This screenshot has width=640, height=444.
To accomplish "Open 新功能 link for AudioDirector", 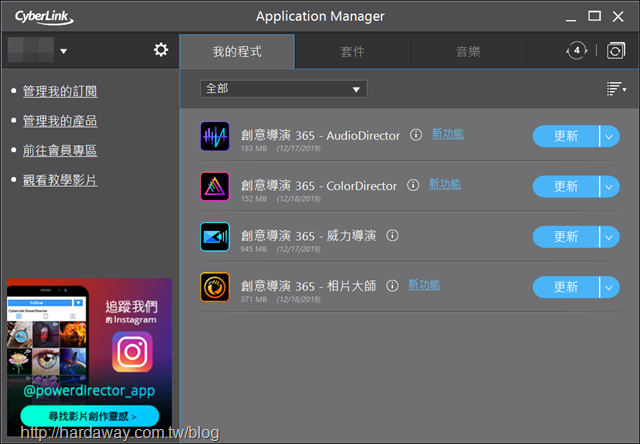I will 448,134.
